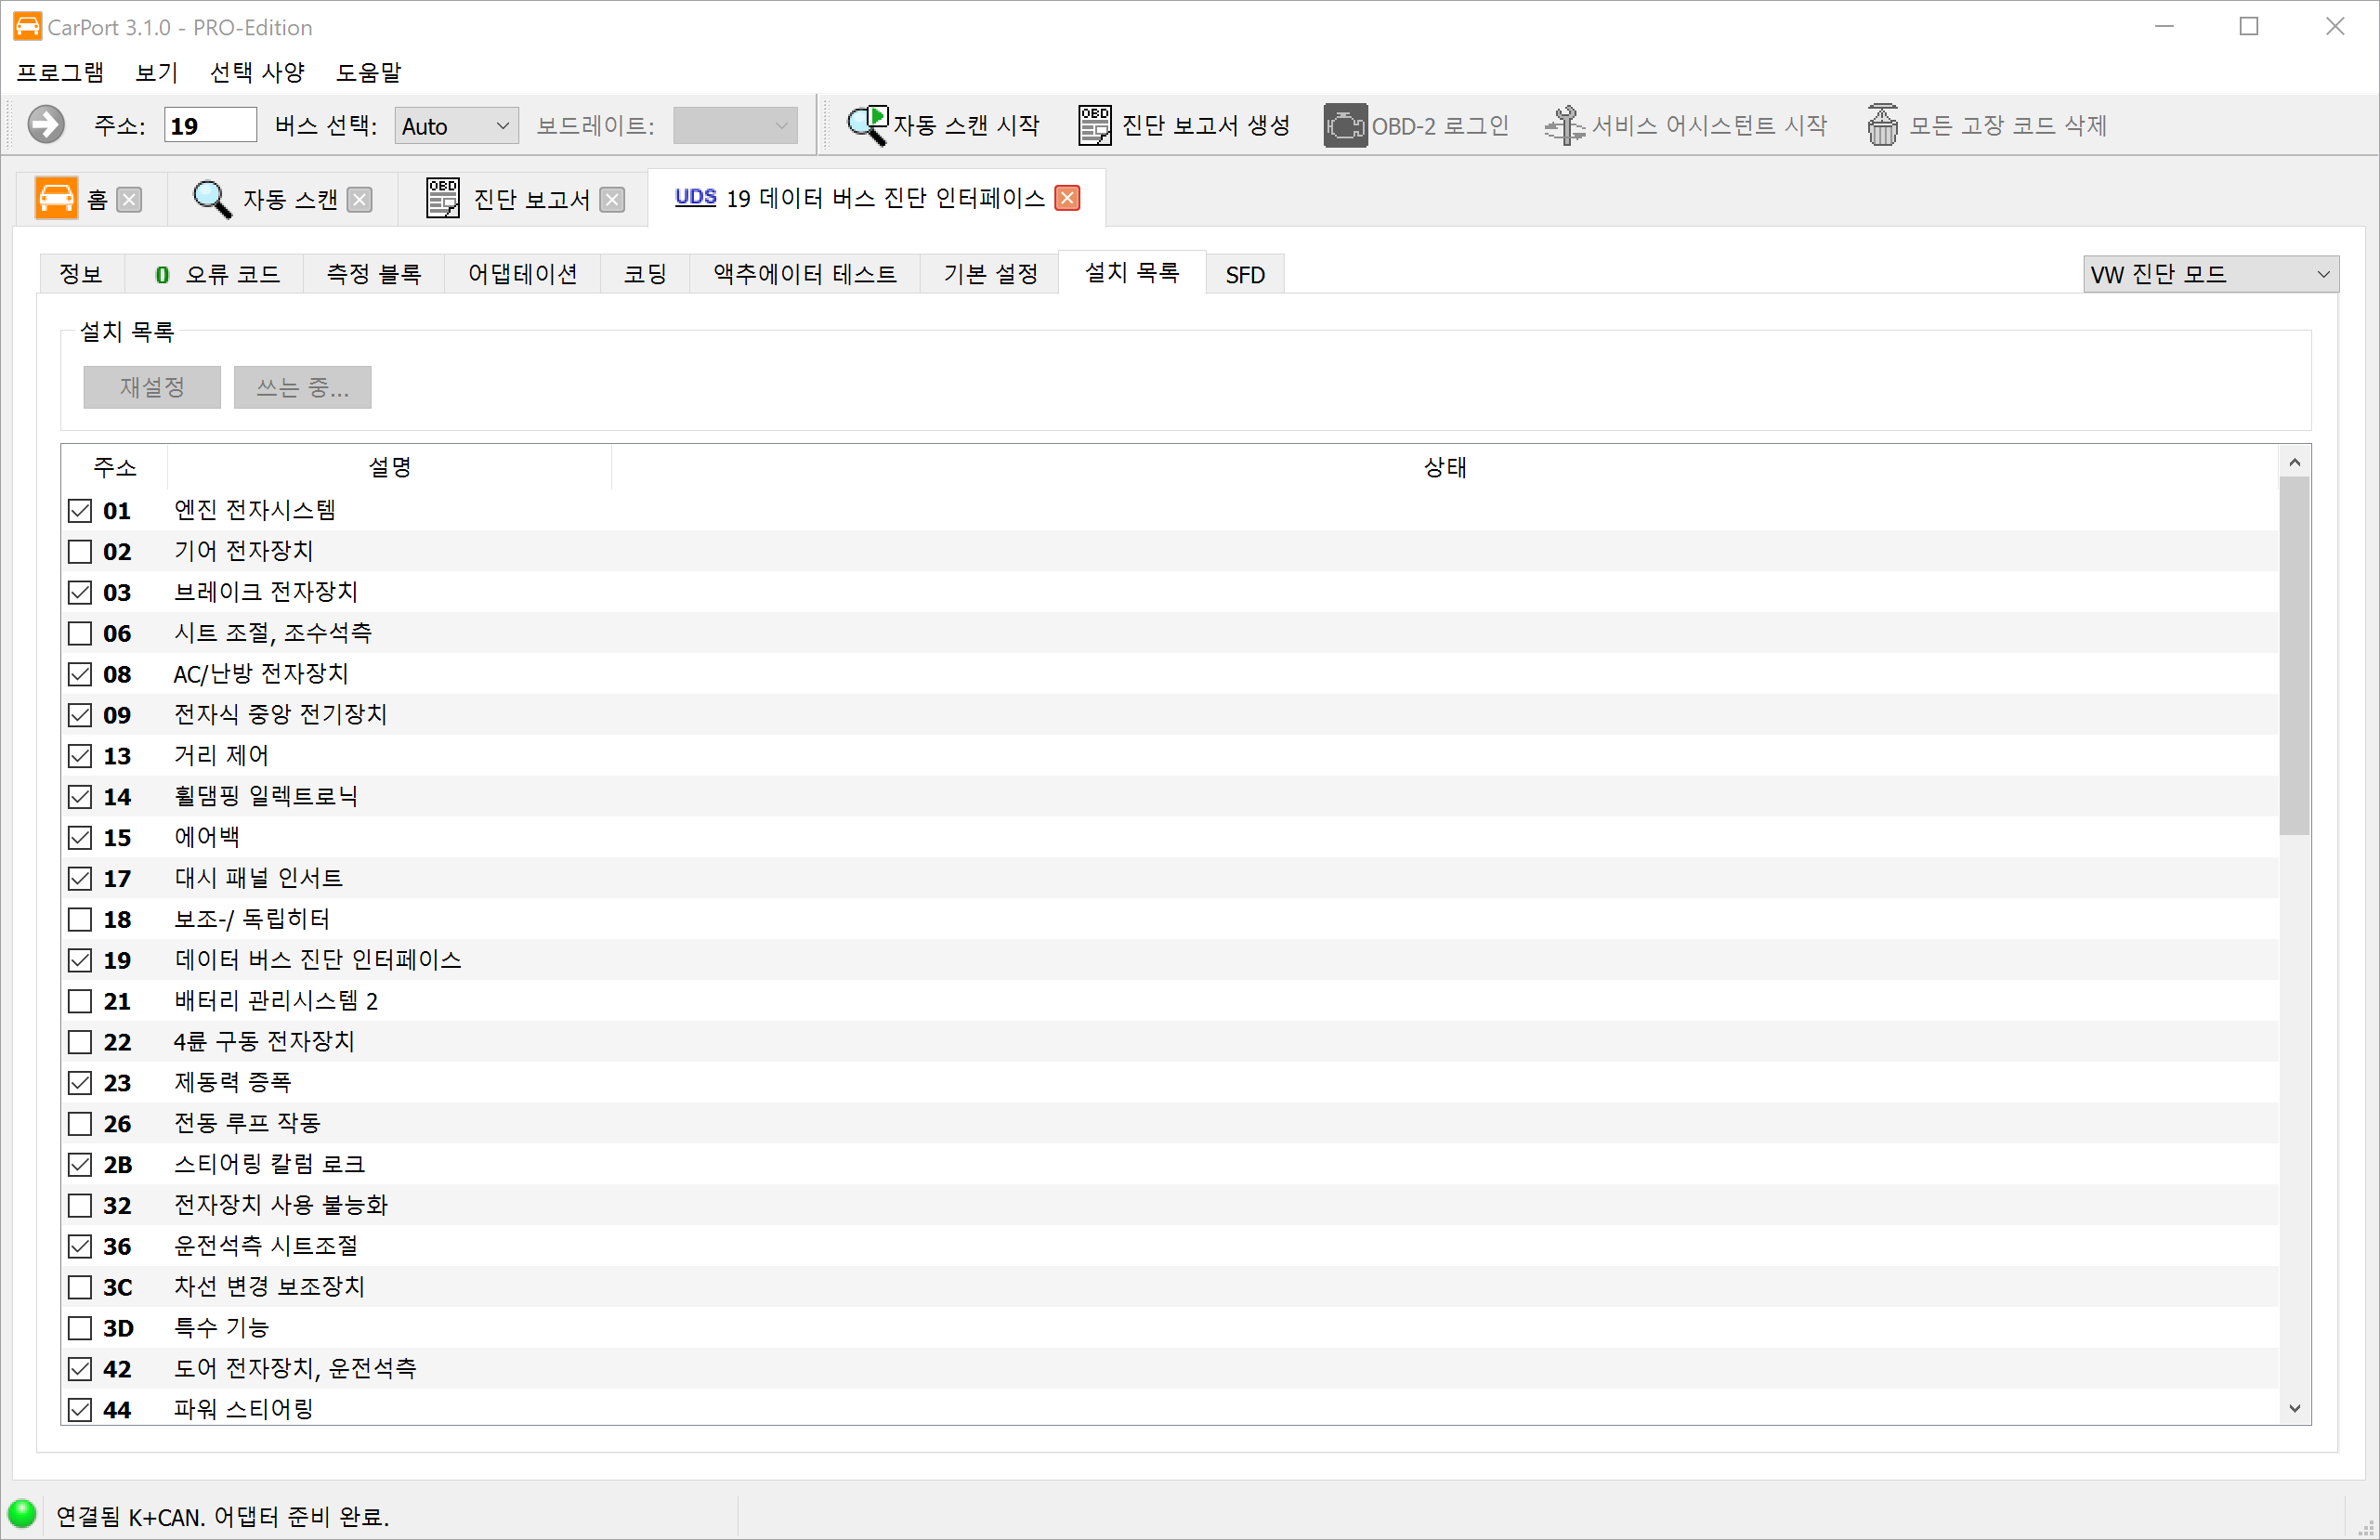Click the 모든 고장 코드 삭제 trash icon
Viewport: 2380px width, 1540px height.
[1882, 125]
